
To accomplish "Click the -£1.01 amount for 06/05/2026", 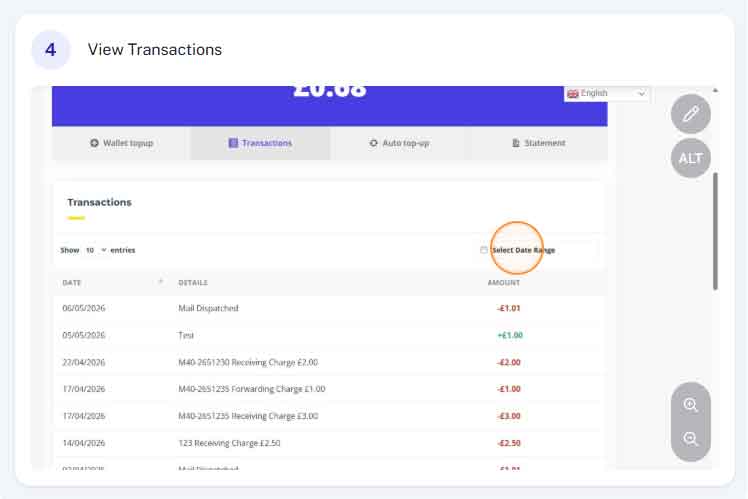I will (509, 308).
